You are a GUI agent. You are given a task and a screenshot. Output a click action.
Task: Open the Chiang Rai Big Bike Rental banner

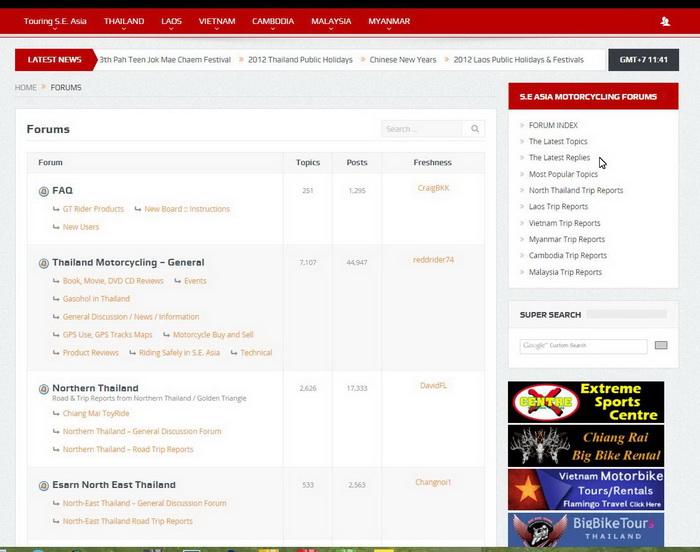point(585,446)
